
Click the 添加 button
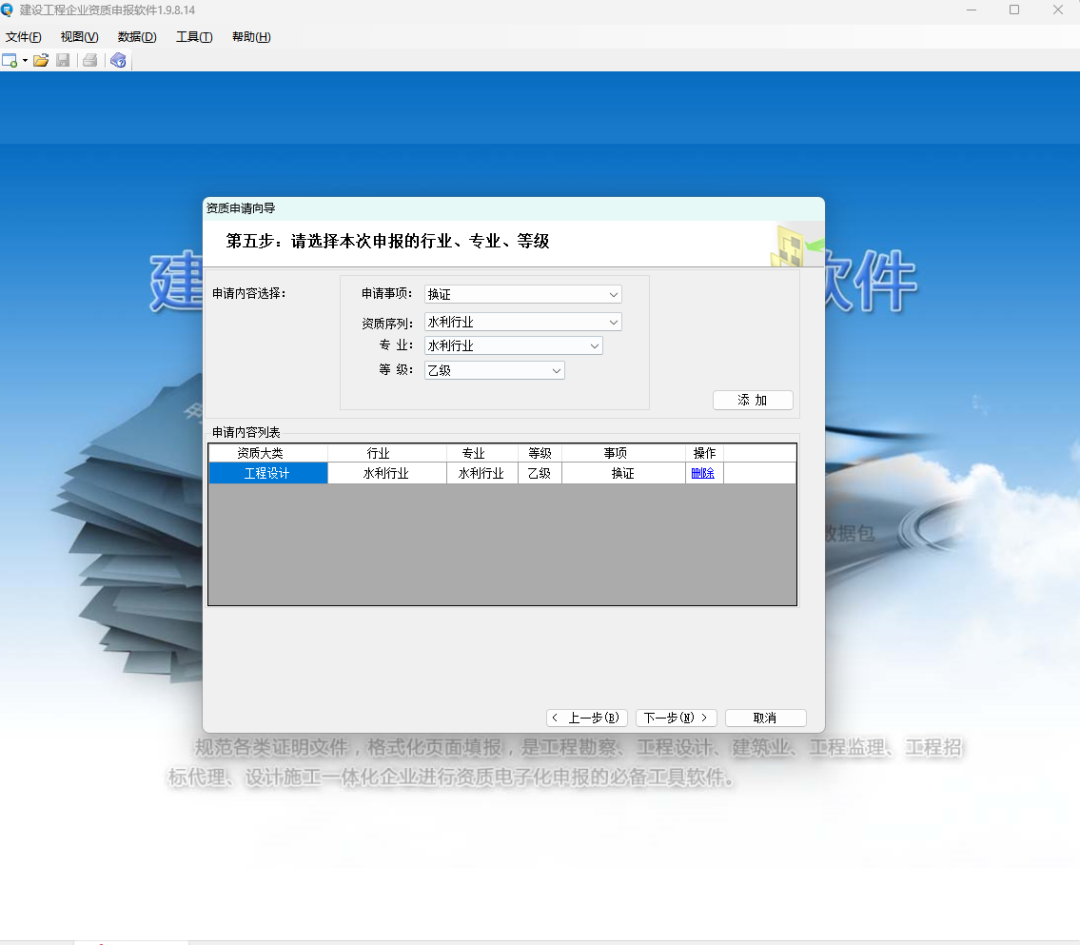pyautogui.click(x=752, y=400)
